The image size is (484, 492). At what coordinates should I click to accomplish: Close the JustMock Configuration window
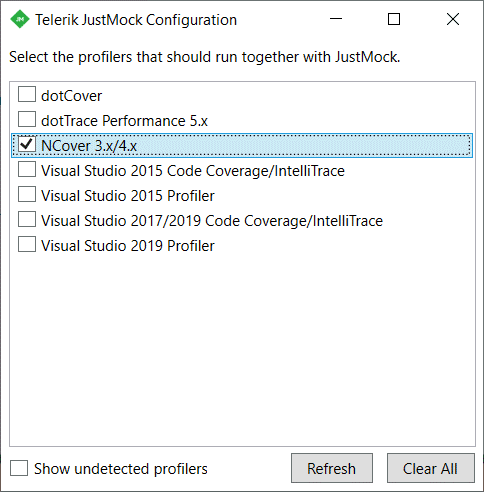point(453,19)
